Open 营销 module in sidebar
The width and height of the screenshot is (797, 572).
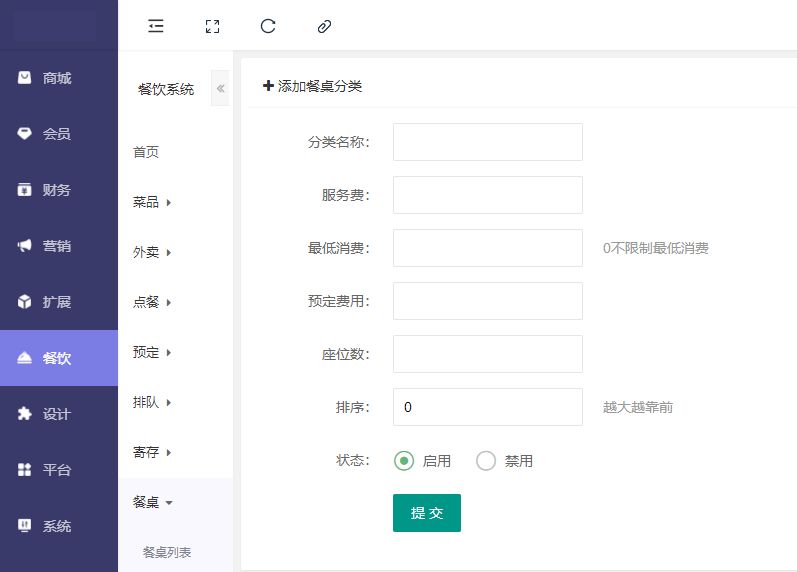58,246
